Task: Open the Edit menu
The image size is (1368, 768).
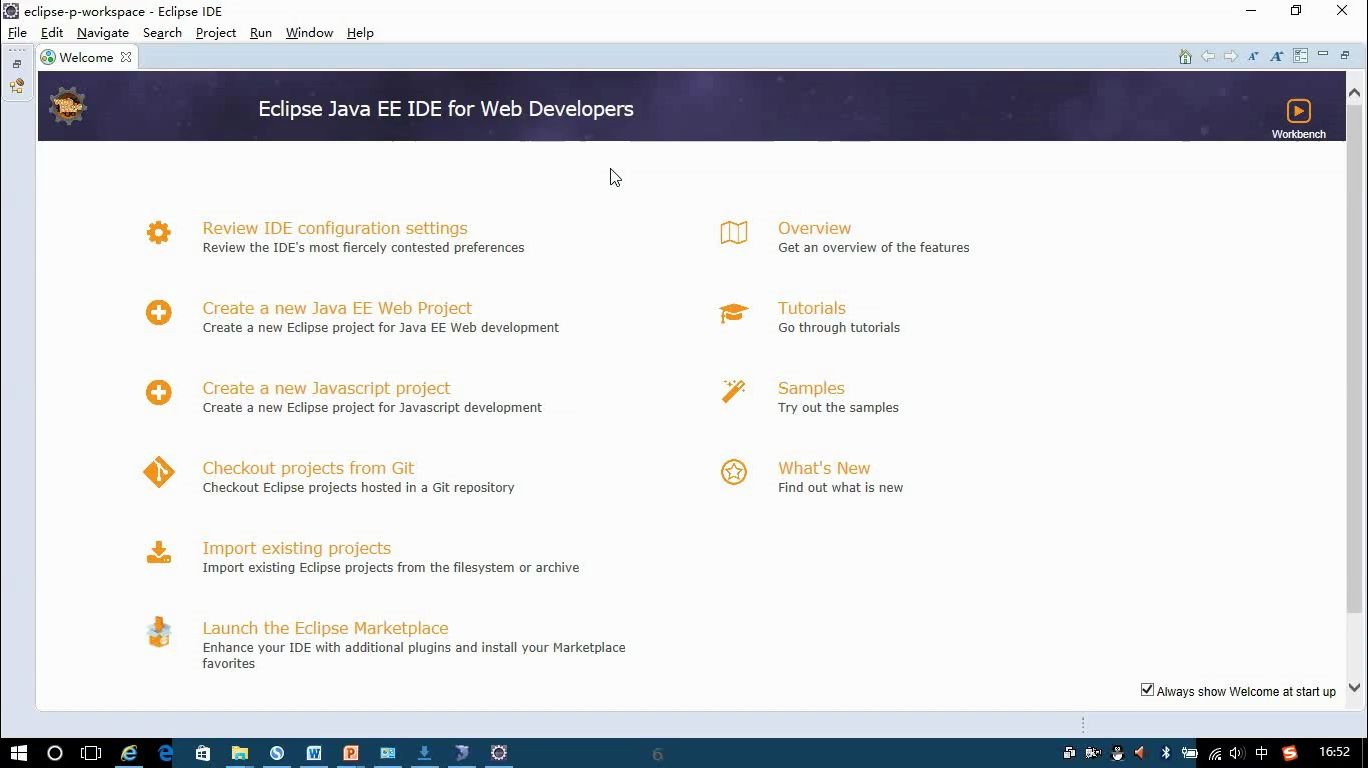Action: click(x=52, y=33)
